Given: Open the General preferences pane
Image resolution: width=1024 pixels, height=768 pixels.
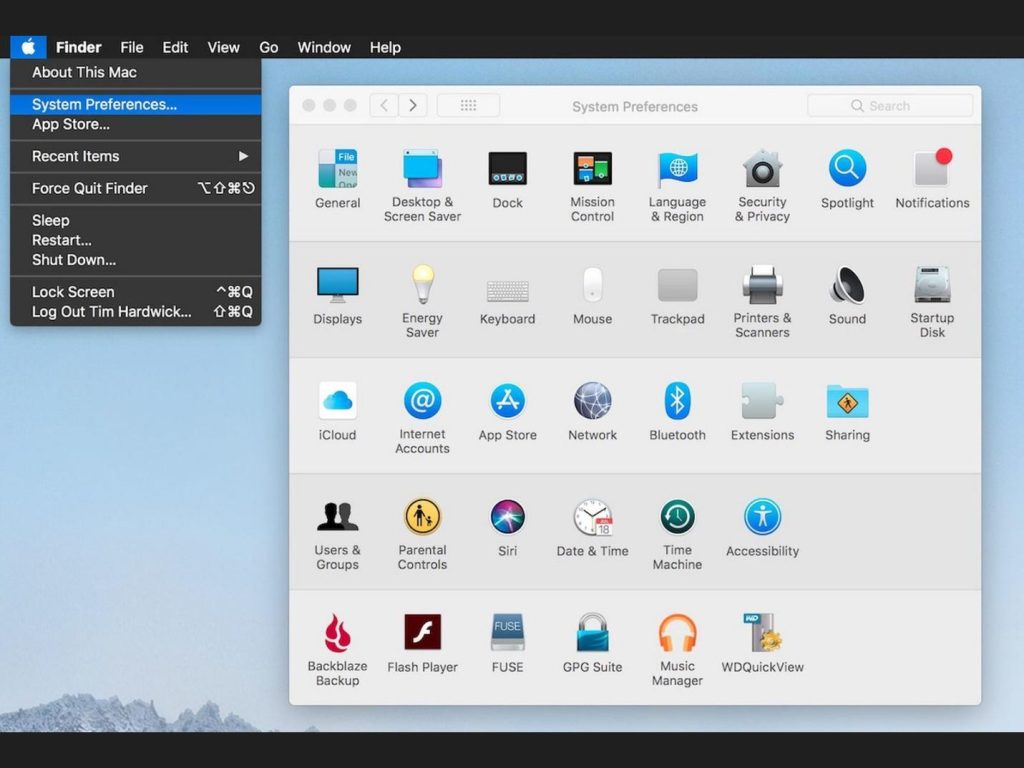Looking at the screenshot, I should [338, 168].
